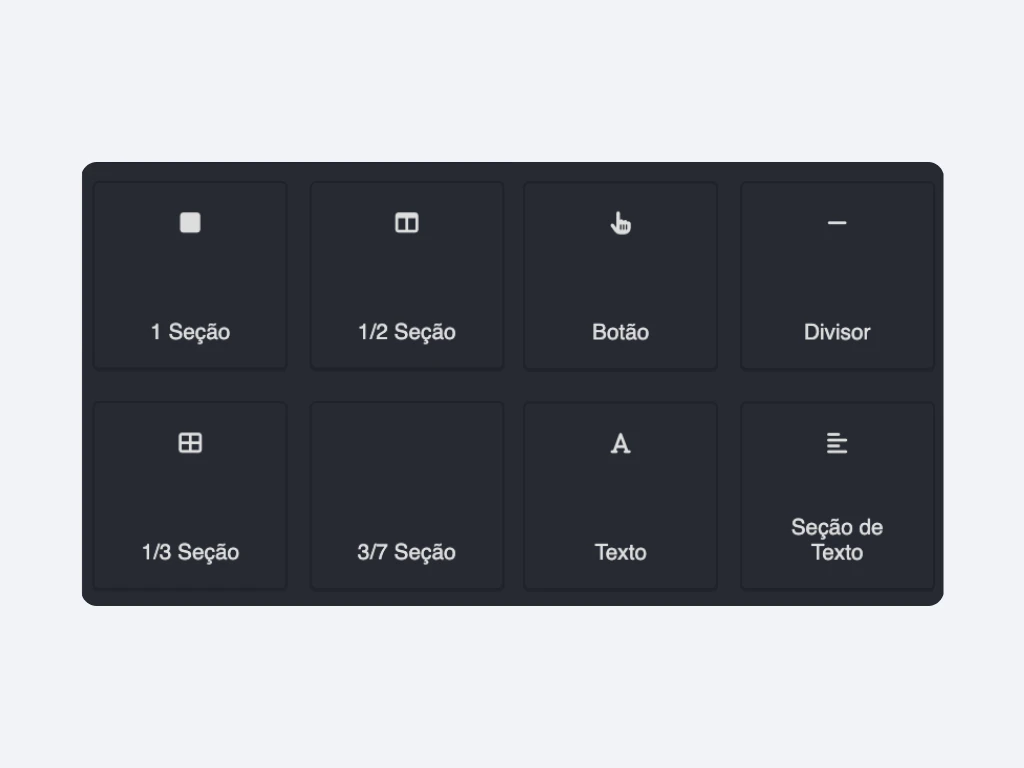Click the letter A Texto icon
1024x768 pixels.
tap(621, 444)
